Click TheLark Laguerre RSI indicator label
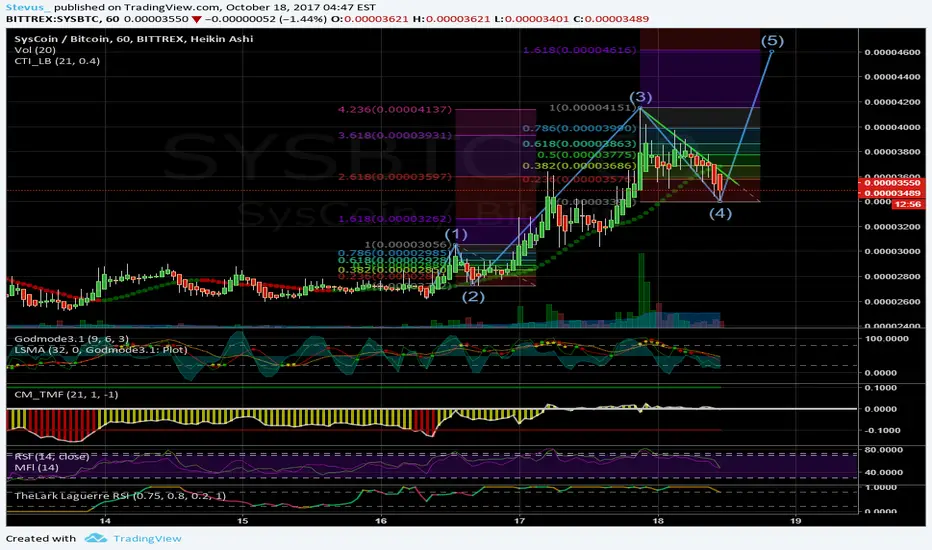Viewport: 932px width, 550px height. tap(120, 495)
